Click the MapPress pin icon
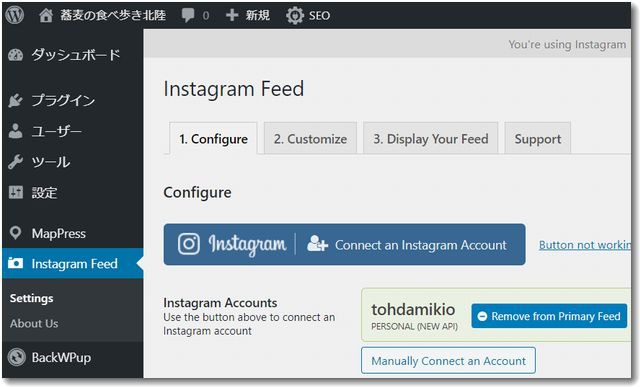 16,233
